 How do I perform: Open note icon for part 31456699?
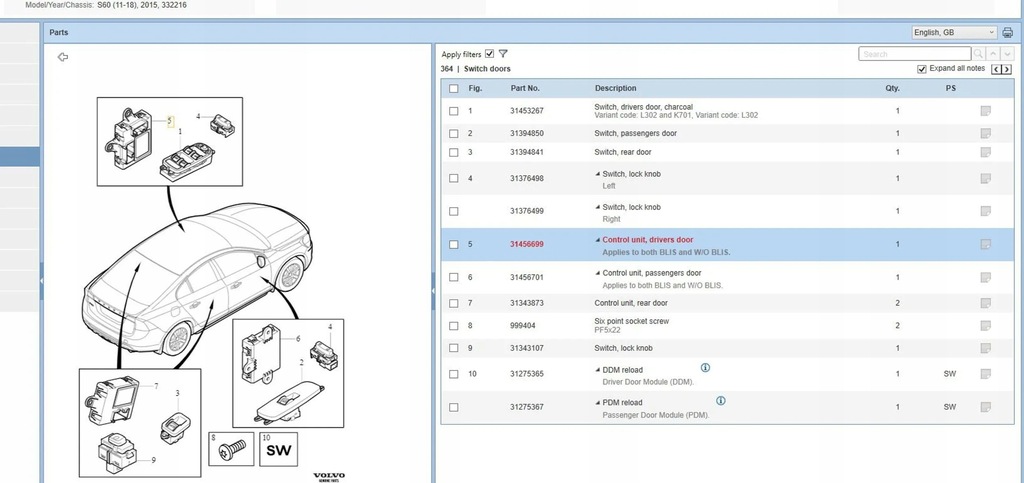click(x=985, y=244)
